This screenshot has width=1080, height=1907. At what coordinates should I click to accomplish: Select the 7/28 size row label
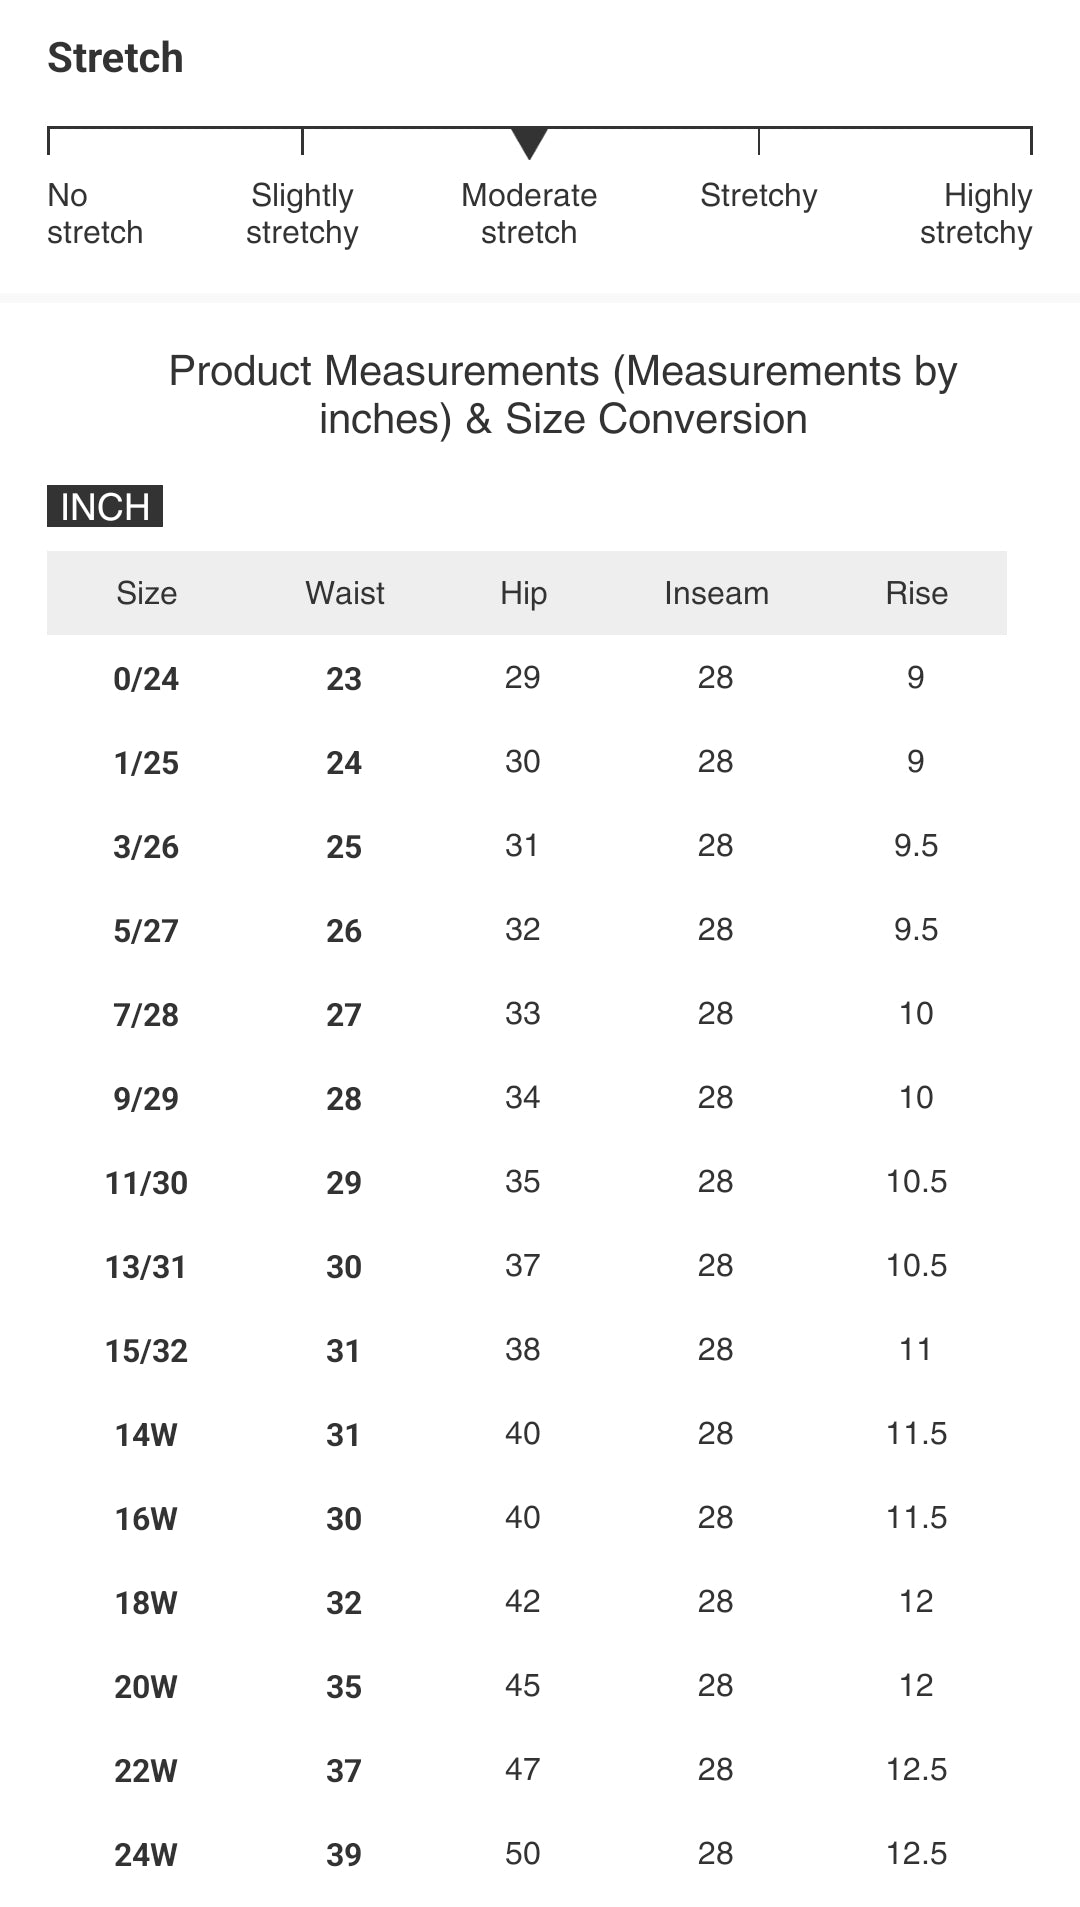click(x=146, y=1015)
